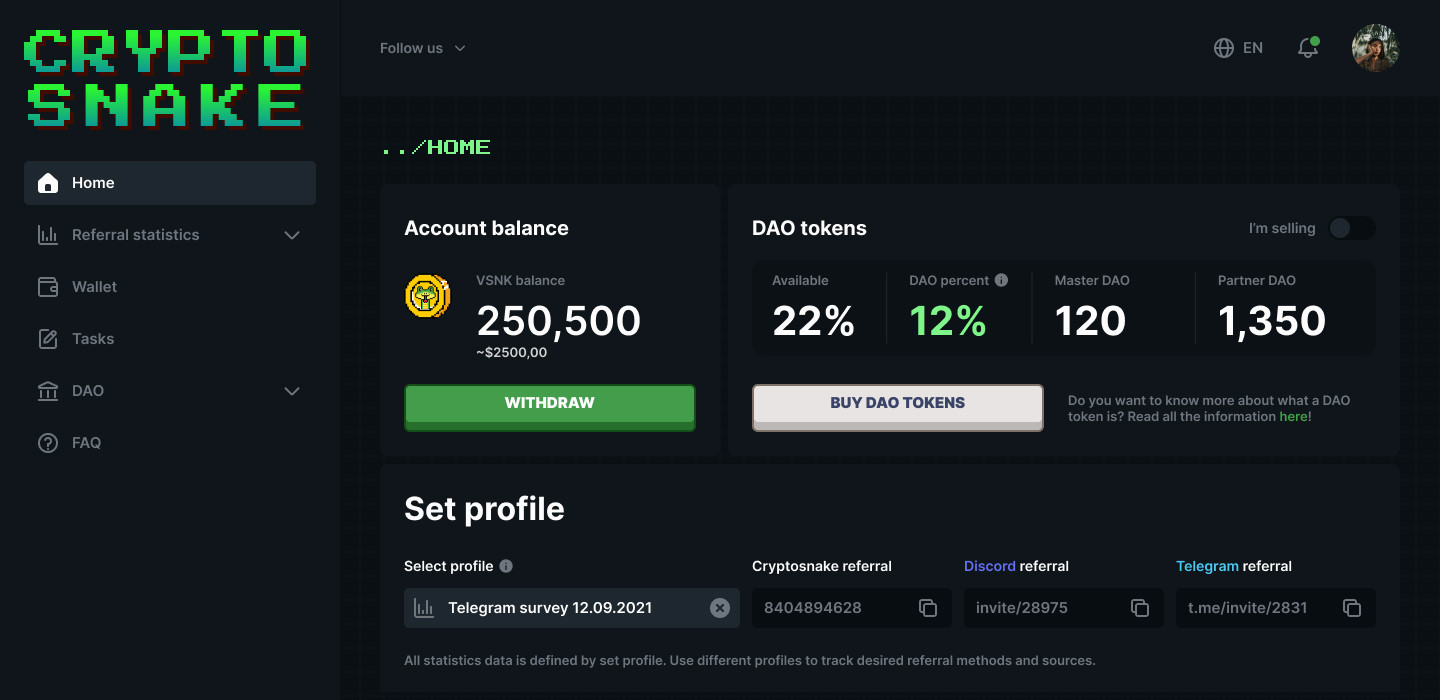Clear the selected Telegram survey profile
The width and height of the screenshot is (1440, 700).
click(720, 608)
